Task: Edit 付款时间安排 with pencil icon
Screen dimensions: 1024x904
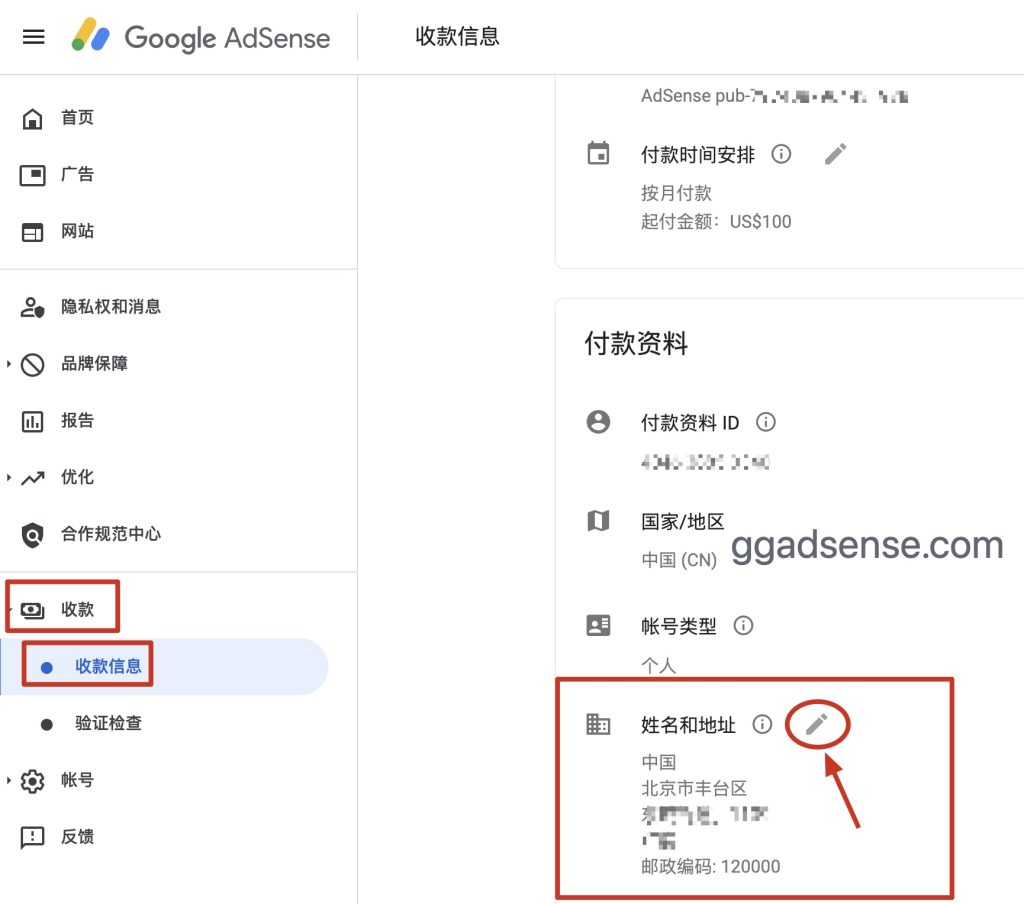Action: (835, 154)
